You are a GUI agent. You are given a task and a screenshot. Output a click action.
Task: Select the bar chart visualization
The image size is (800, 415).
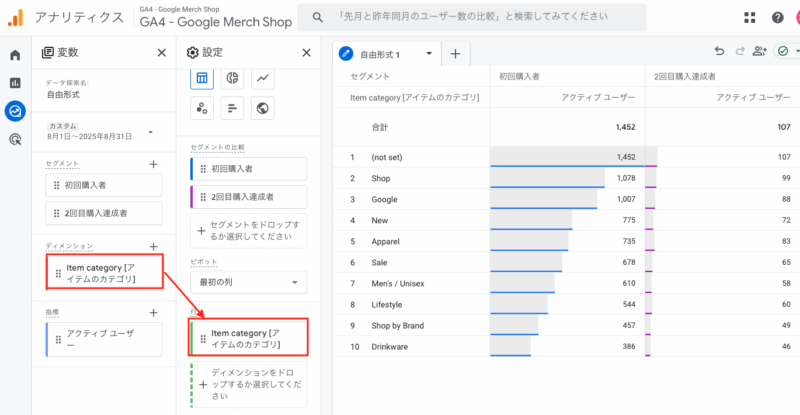(x=232, y=108)
